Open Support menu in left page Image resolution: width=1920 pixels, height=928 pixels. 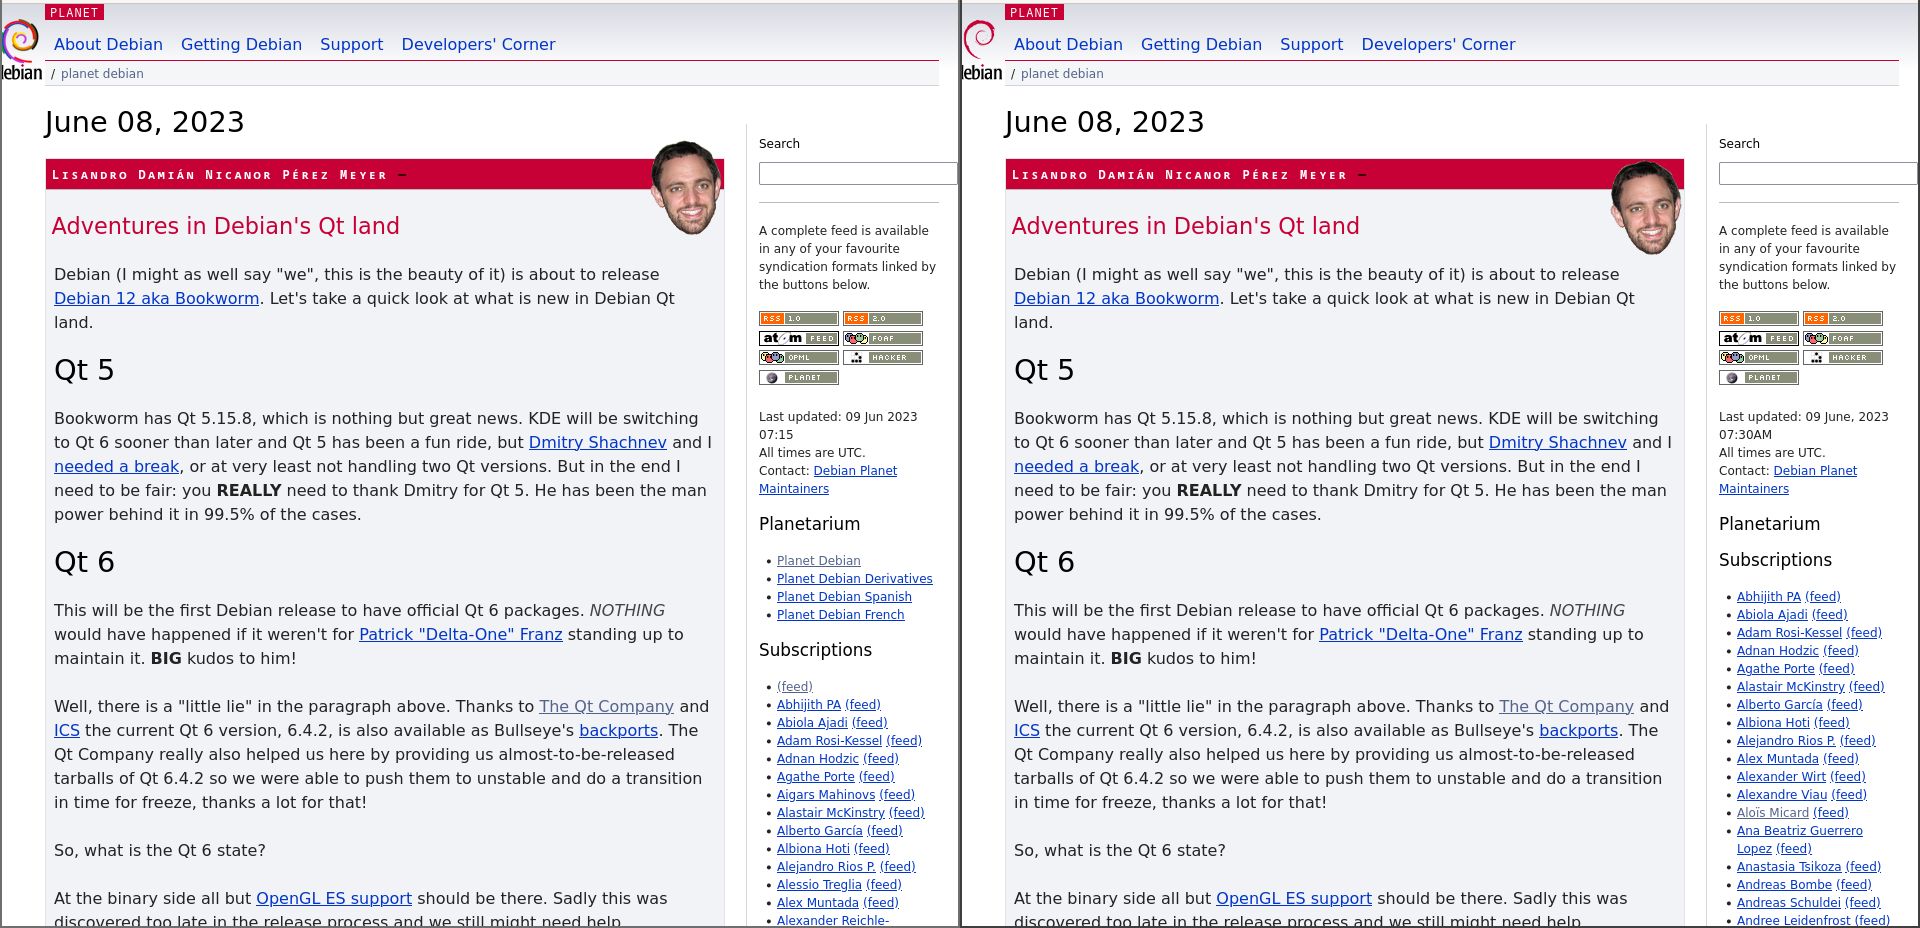click(351, 44)
